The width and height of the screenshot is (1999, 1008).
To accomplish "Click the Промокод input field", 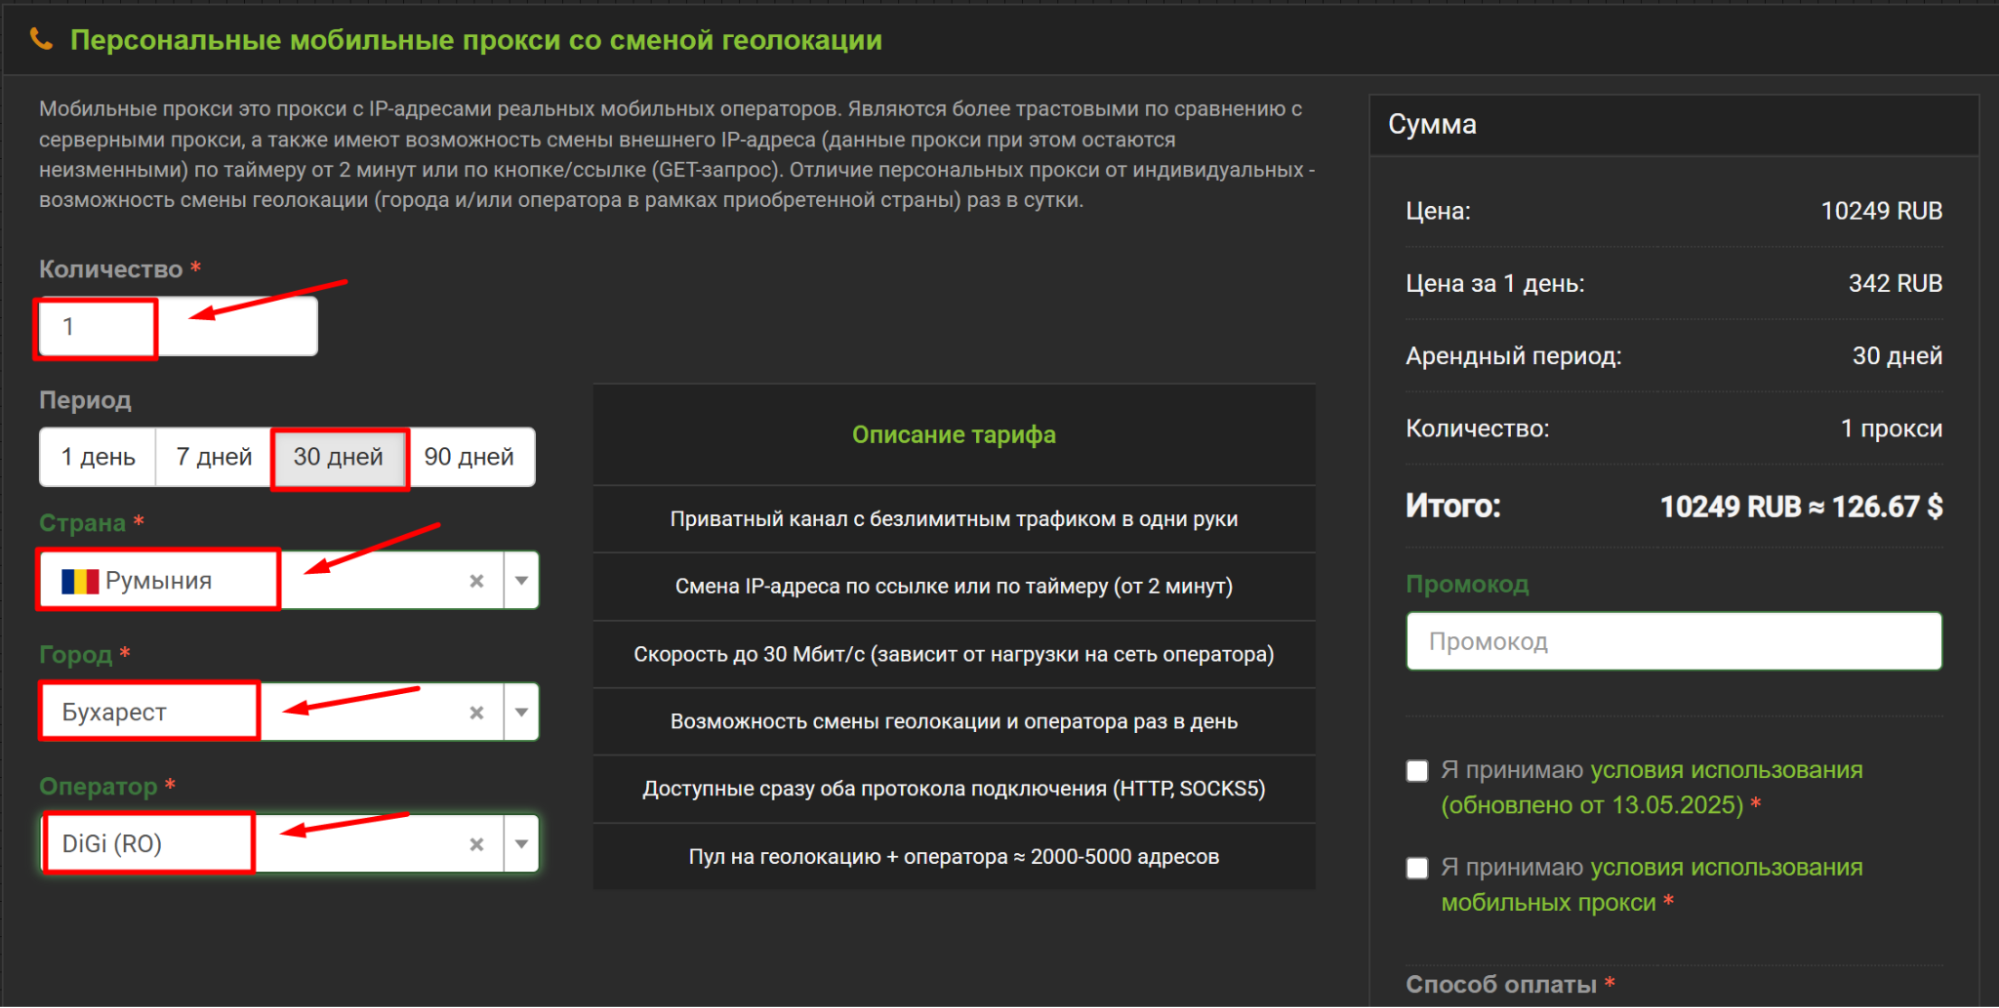I will tap(1673, 642).
